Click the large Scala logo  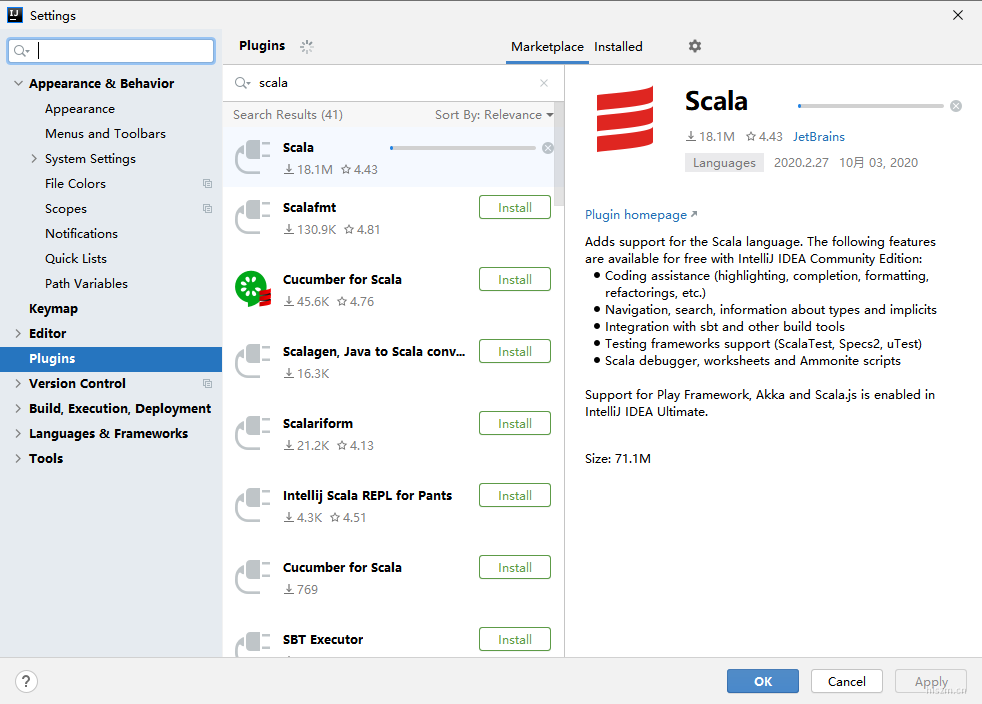click(x=624, y=119)
